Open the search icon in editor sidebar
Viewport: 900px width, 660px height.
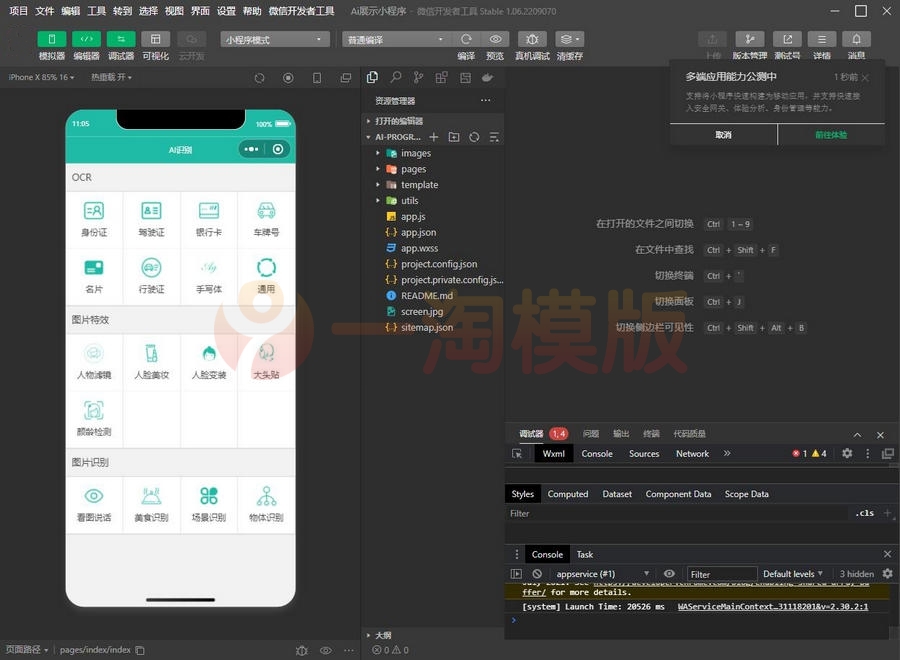[395, 77]
